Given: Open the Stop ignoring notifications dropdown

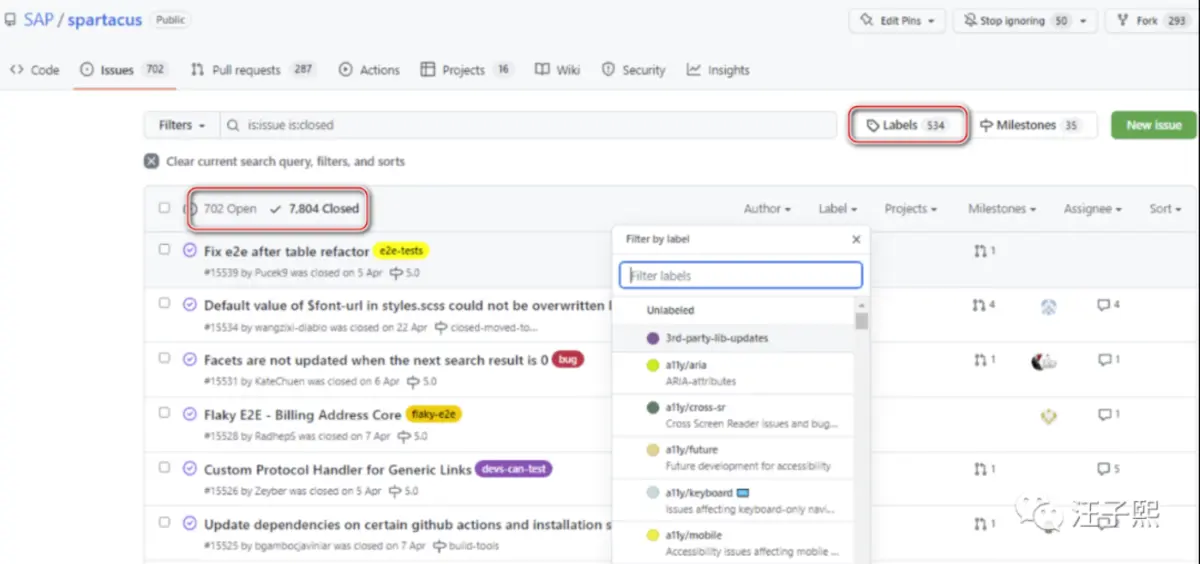Looking at the screenshot, I should (x=1024, y=21).
